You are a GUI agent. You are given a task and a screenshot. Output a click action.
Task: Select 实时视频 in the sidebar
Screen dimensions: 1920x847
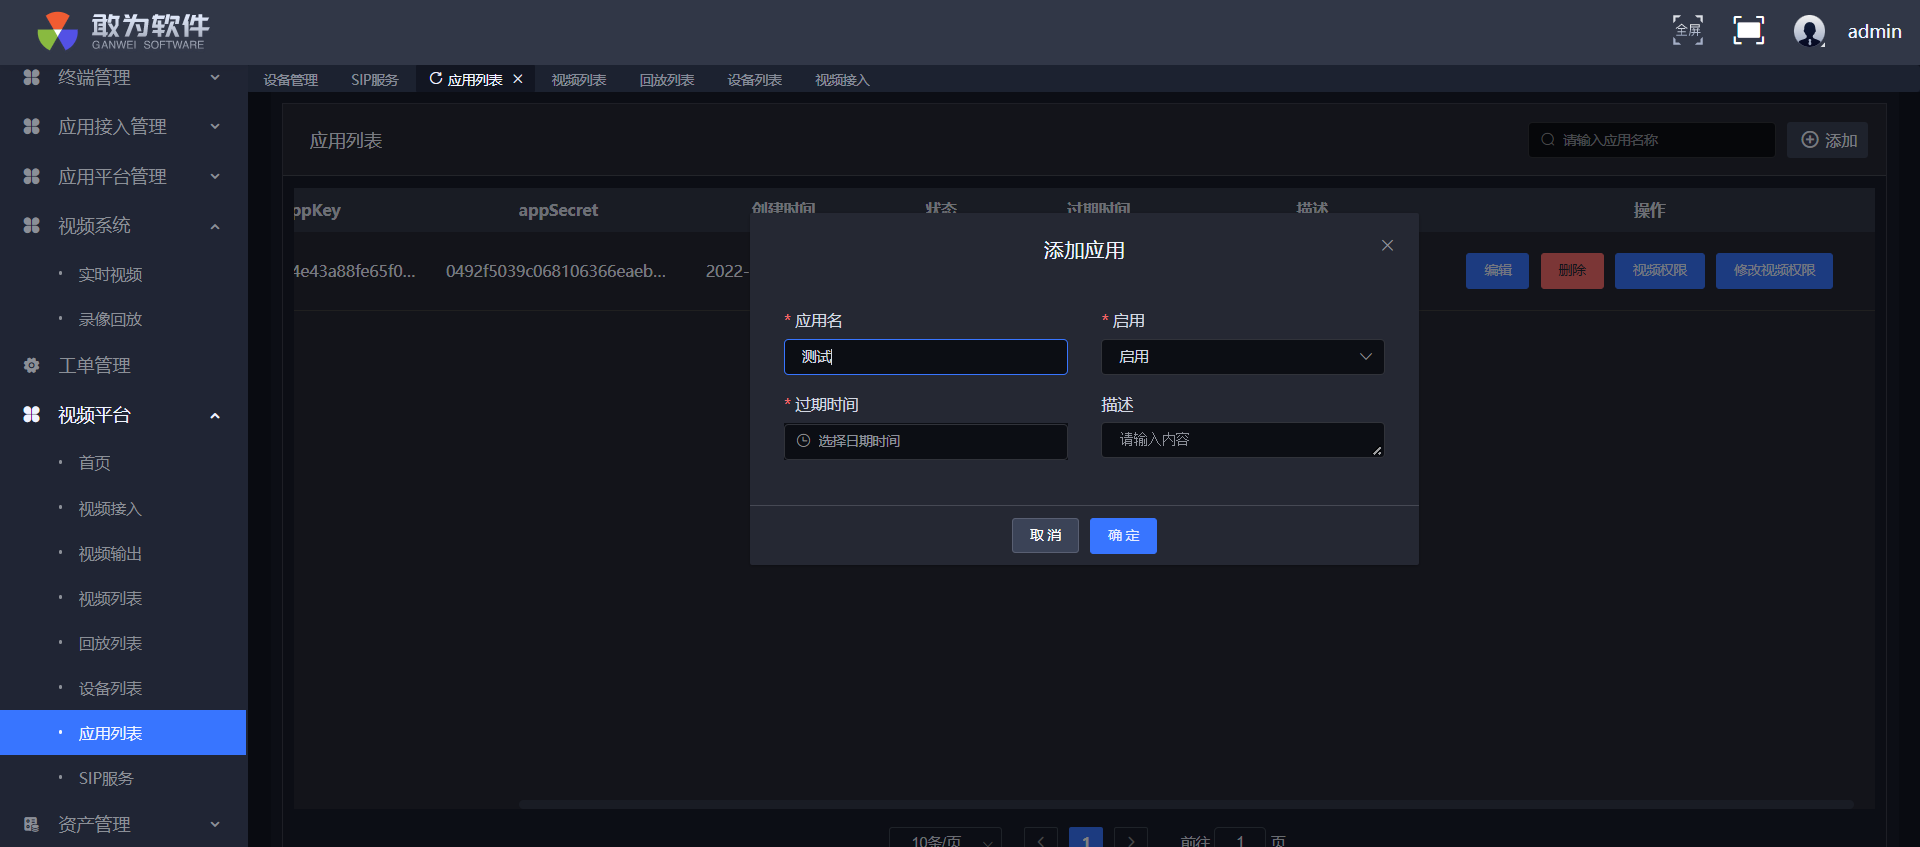[110, 275]
